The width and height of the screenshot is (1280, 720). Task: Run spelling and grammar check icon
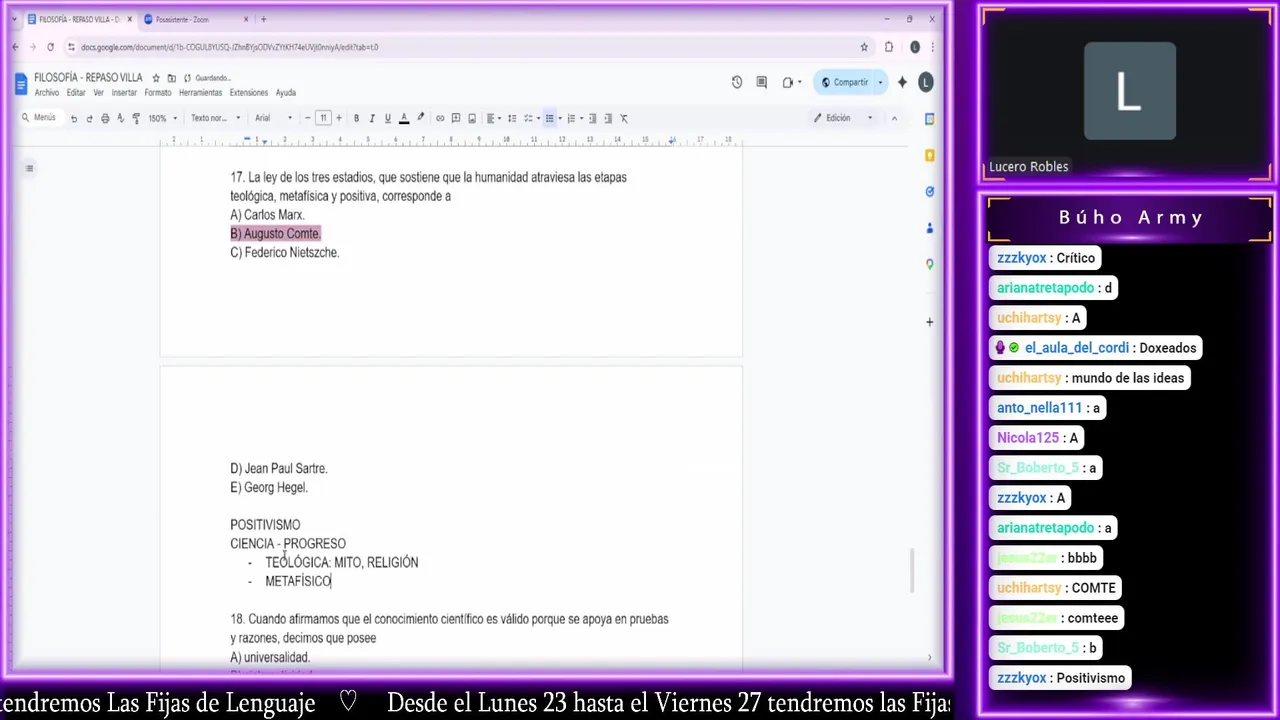120,118
